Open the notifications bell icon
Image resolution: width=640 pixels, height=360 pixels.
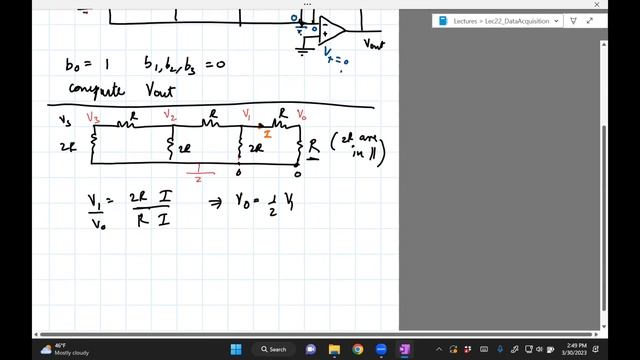click(x=596, y=349)
